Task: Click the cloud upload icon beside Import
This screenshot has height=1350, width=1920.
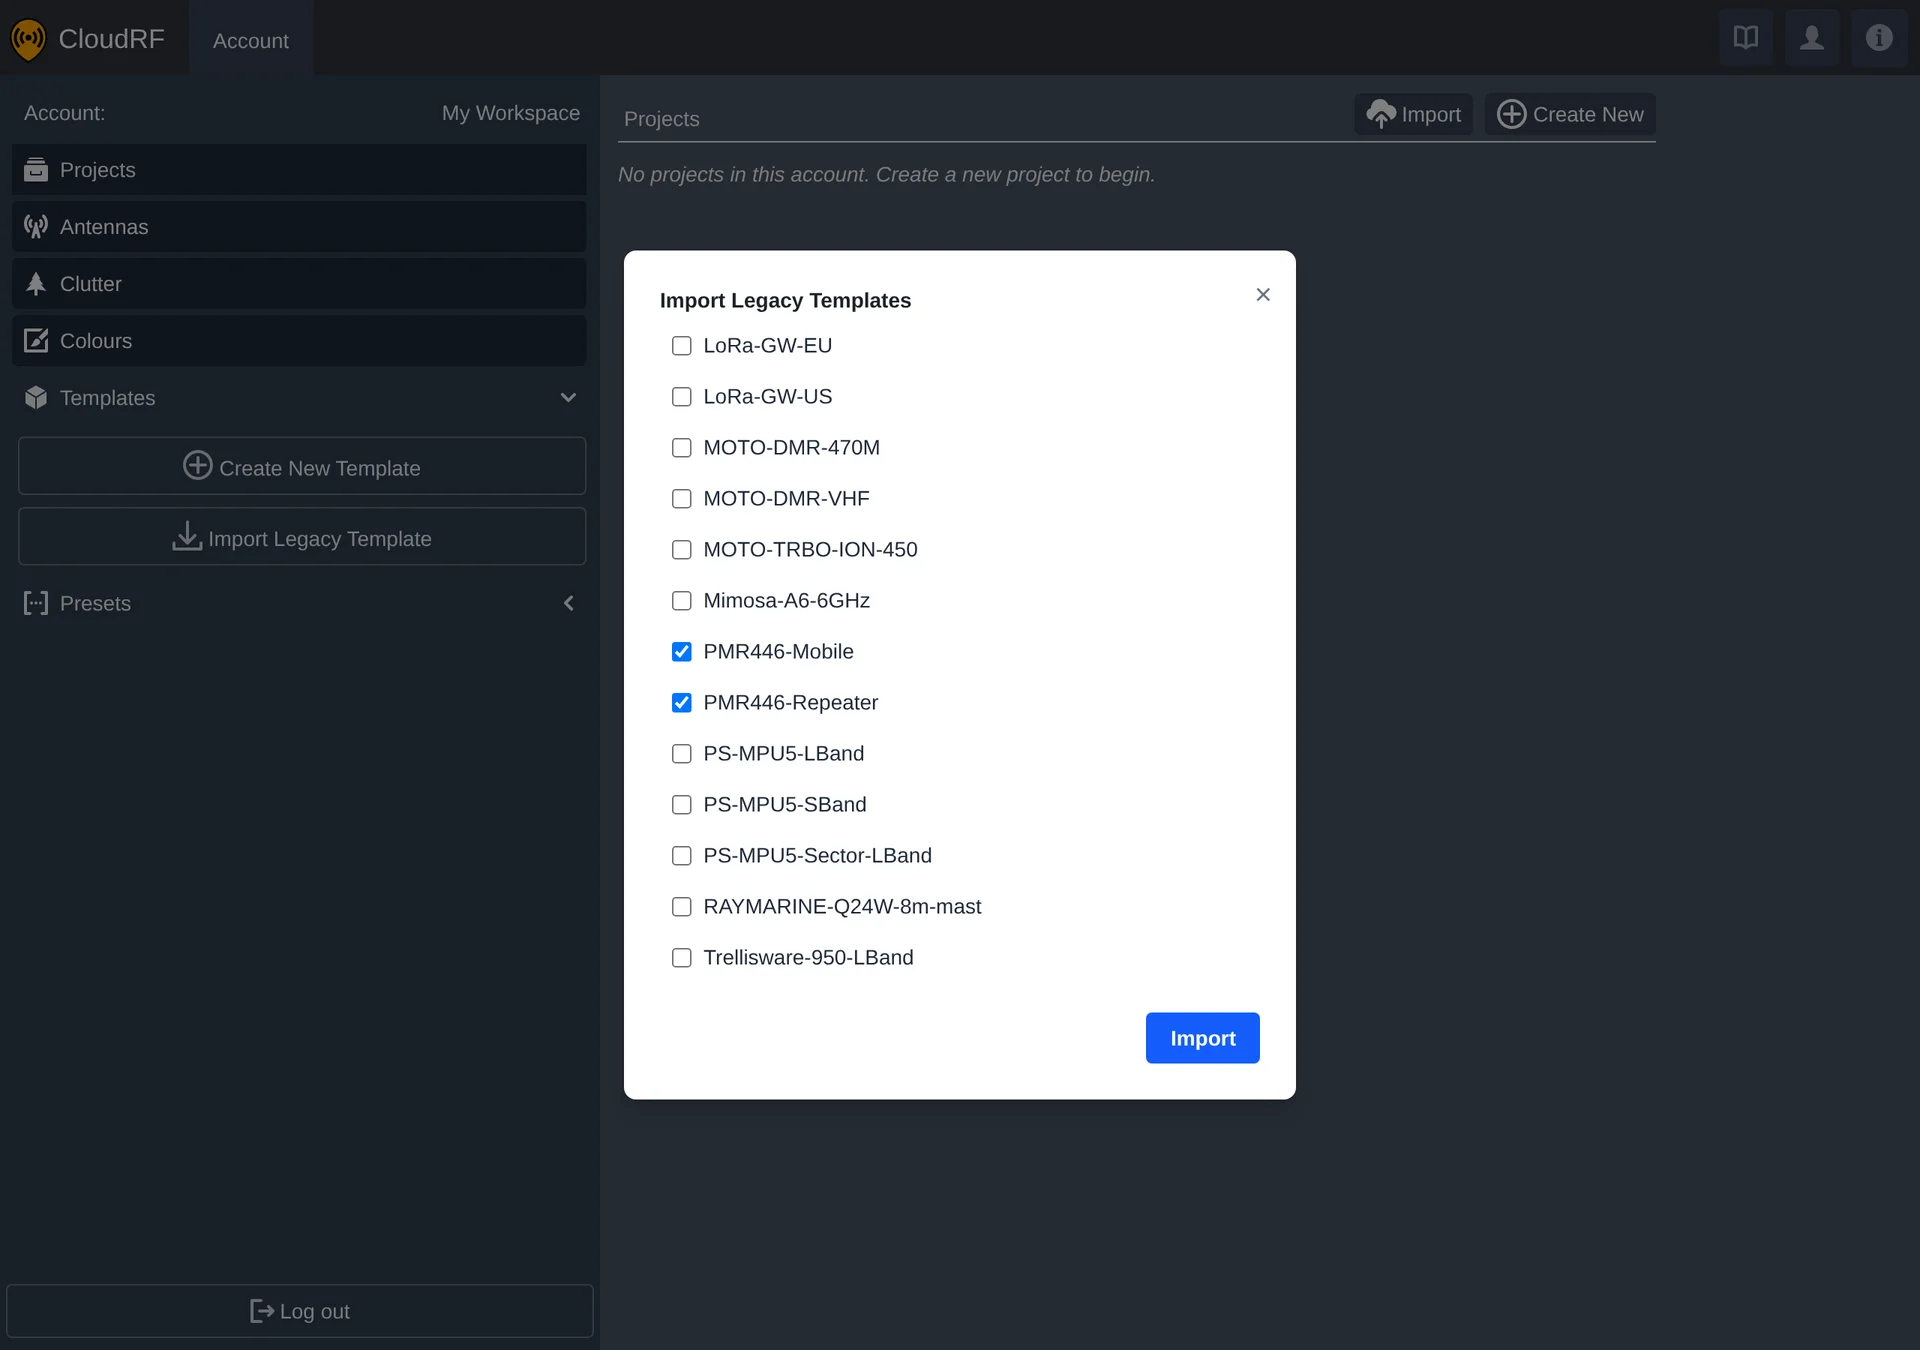Action: pyautogui.click(x=1381, y=114)
